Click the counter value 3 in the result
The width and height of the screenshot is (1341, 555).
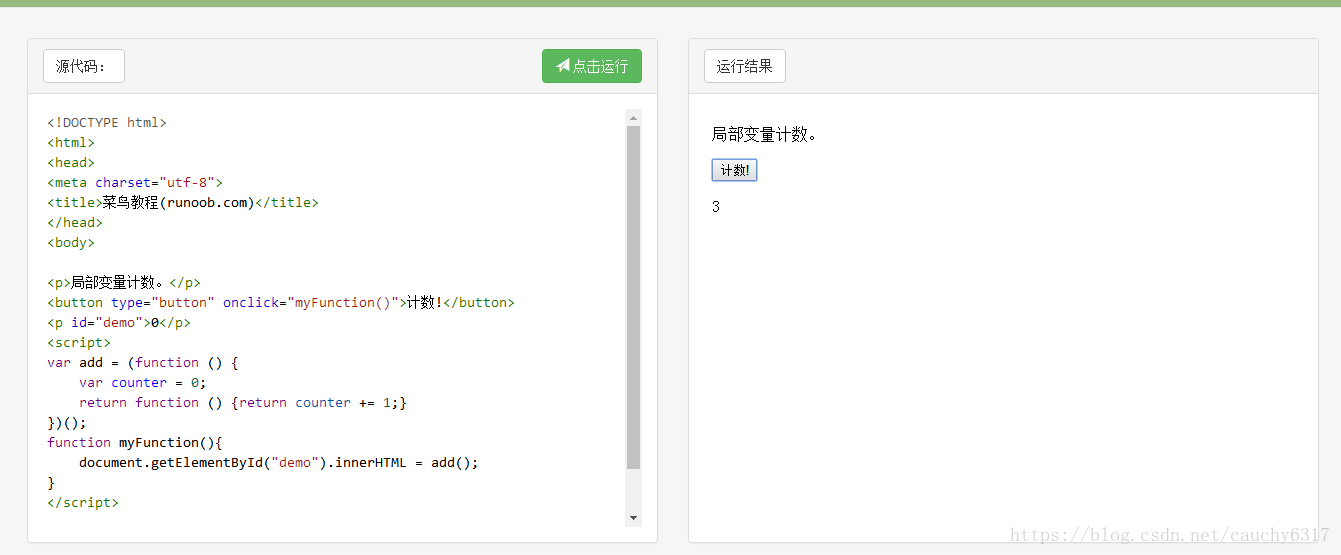[x=716, y=207]
